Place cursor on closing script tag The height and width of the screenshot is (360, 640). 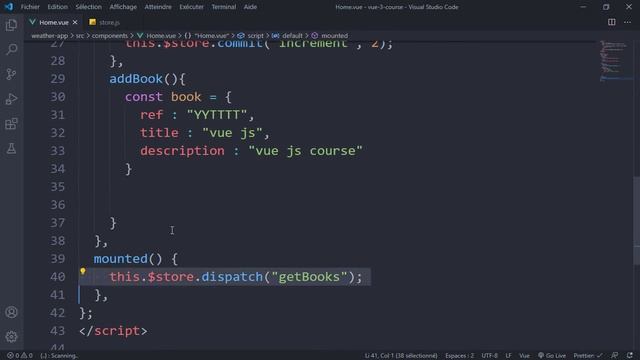113,331
